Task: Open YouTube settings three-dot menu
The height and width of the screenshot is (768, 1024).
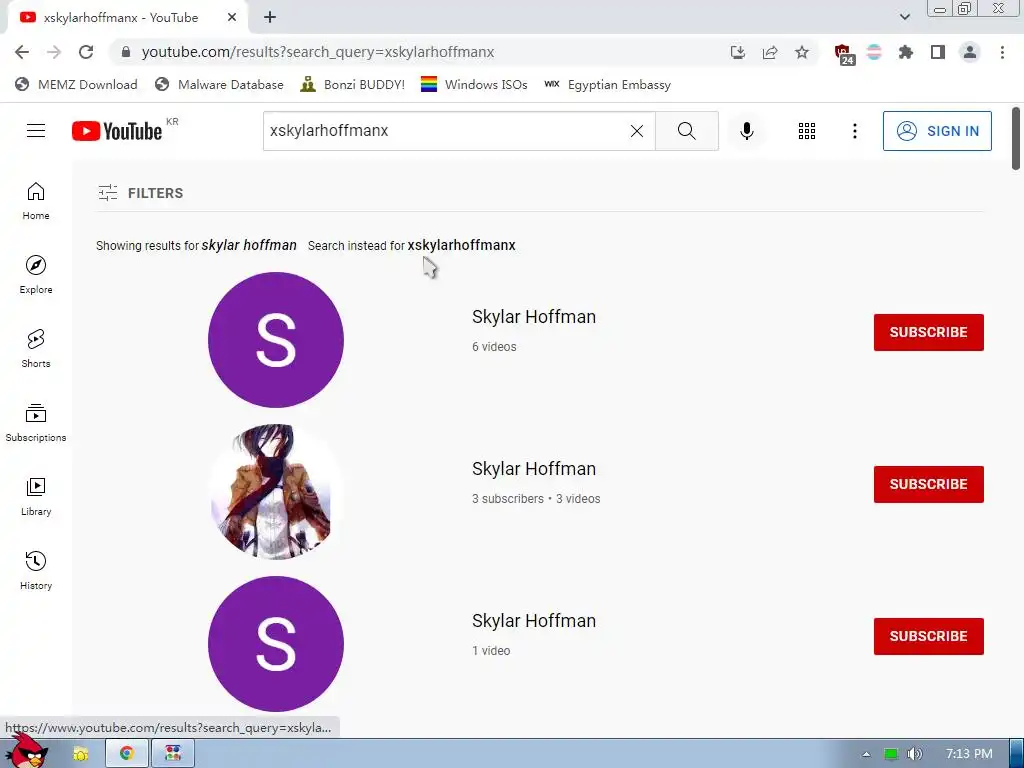Action: [854, 131]
